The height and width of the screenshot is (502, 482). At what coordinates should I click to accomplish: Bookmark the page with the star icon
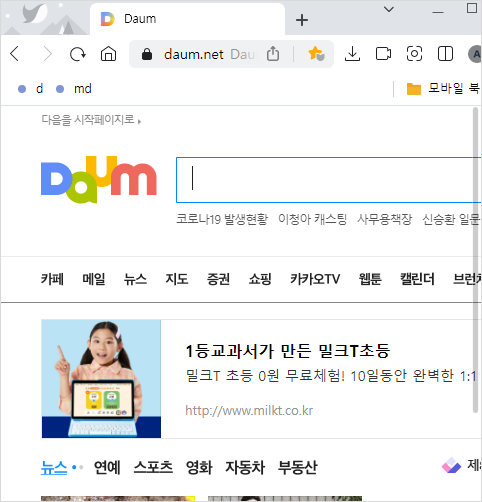pos(316,54)
